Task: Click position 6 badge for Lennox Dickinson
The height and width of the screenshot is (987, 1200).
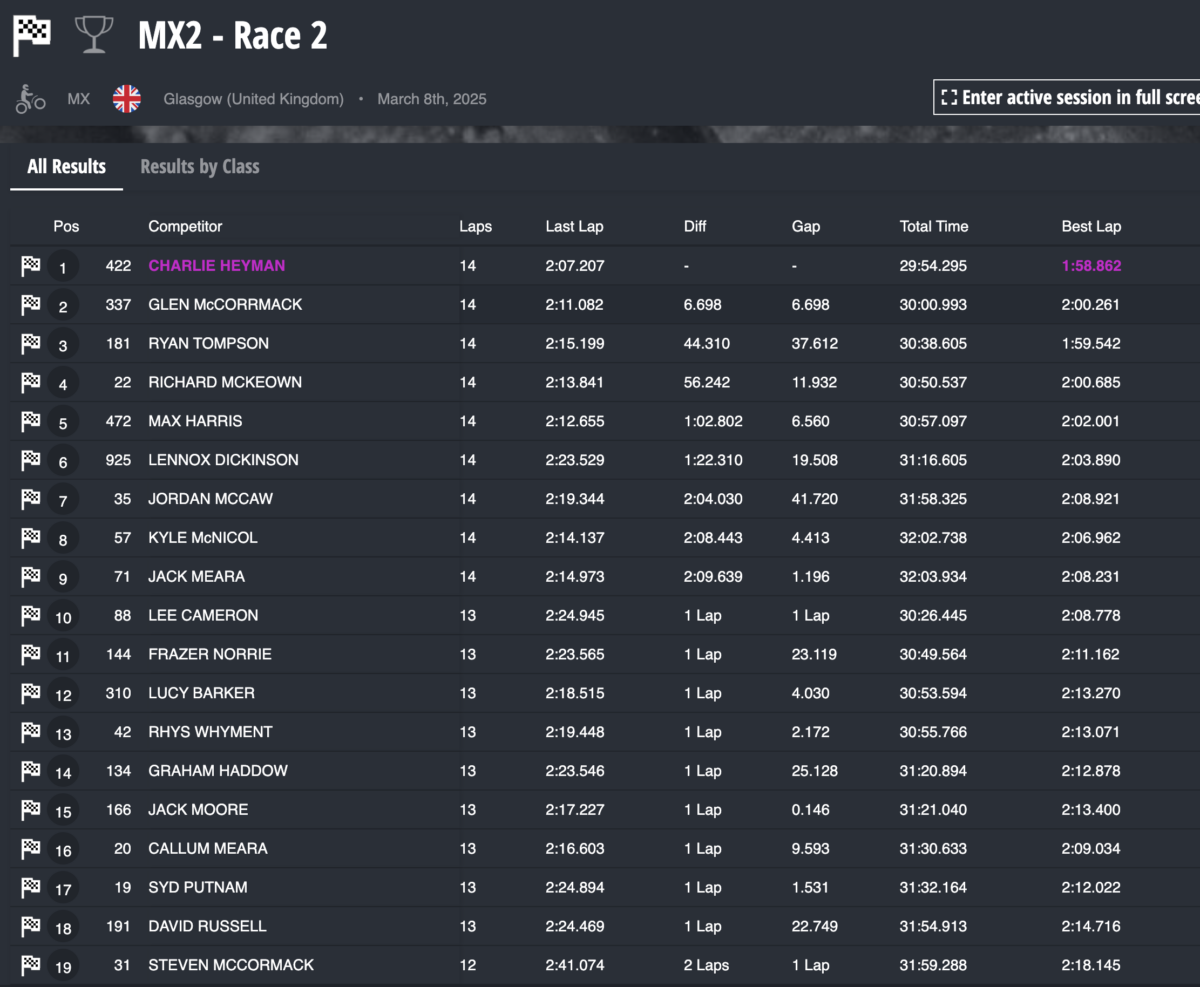Action: (x=63, y=462)
